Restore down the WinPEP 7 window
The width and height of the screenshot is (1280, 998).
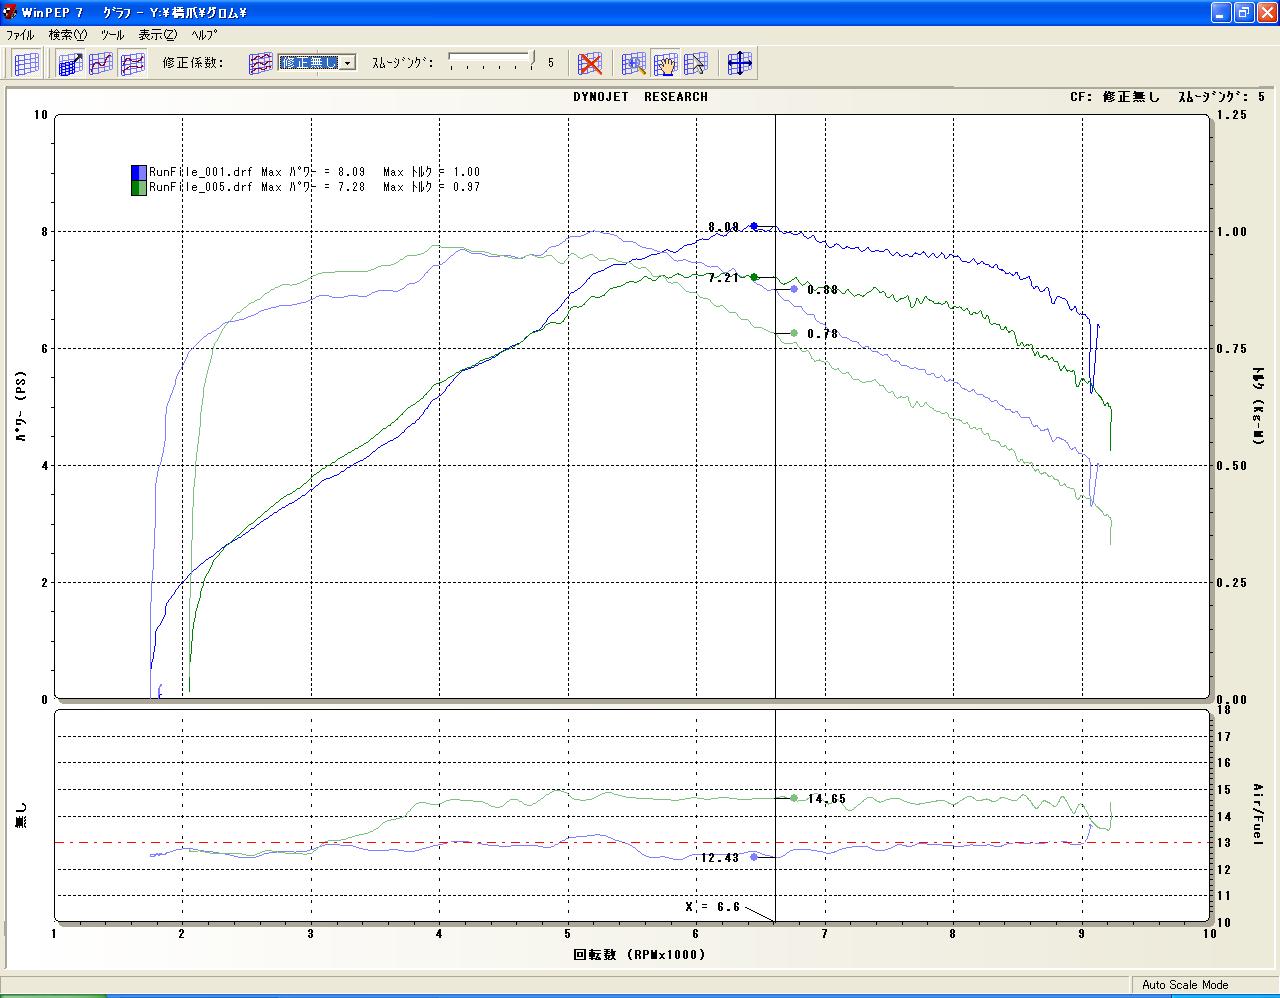(x=1244, y=12)
